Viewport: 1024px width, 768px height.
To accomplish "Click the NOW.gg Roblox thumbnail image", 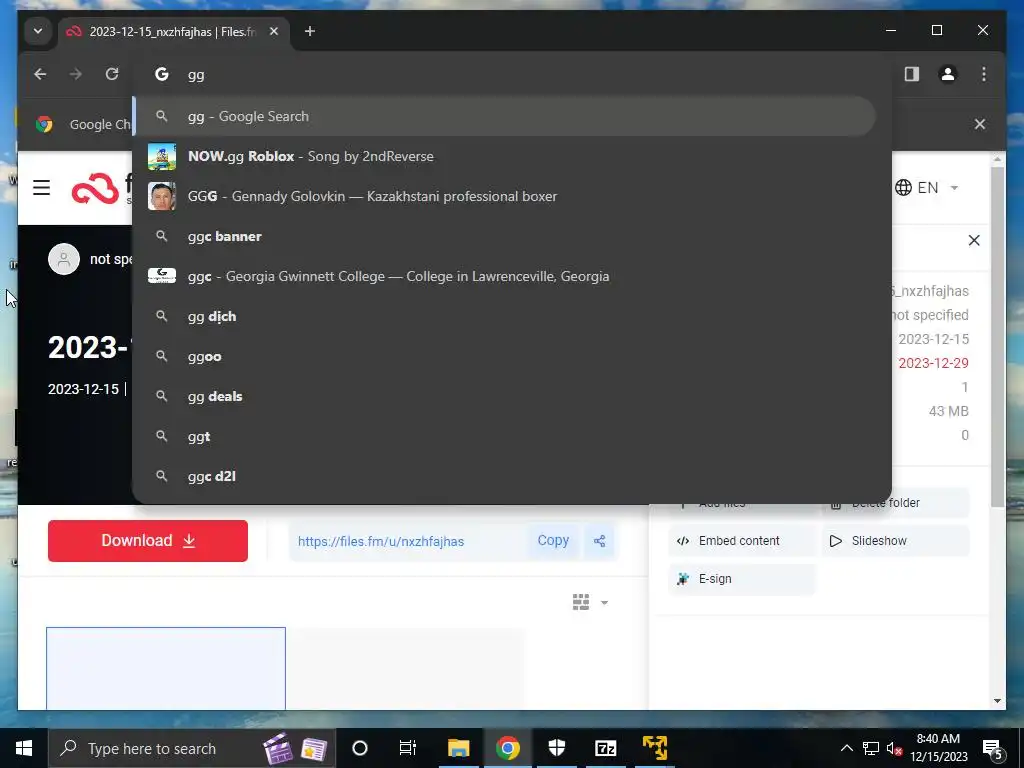I will pyautogui.click(x=161, y=157).
